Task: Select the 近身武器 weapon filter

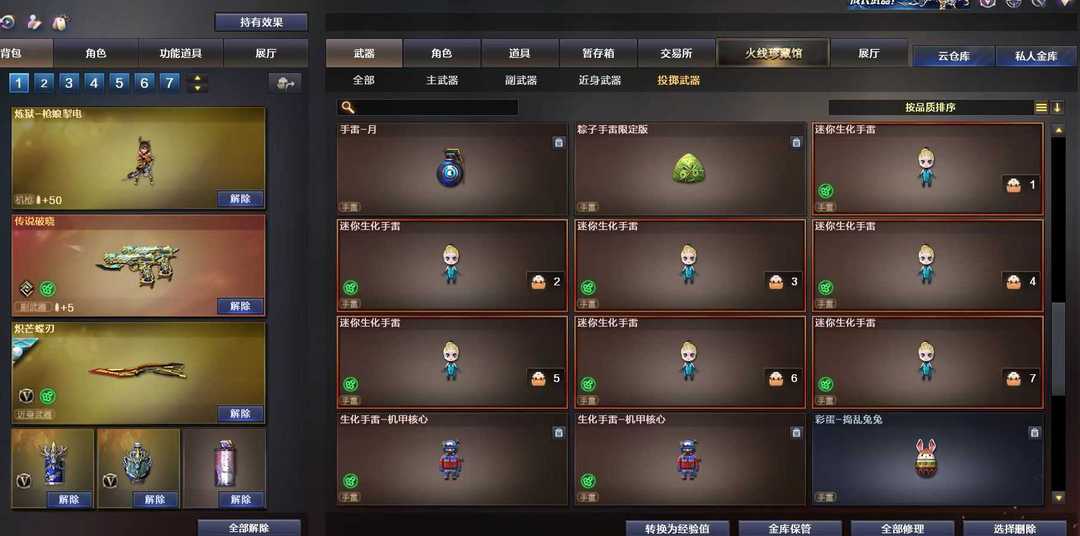Action: pos(600,81)
